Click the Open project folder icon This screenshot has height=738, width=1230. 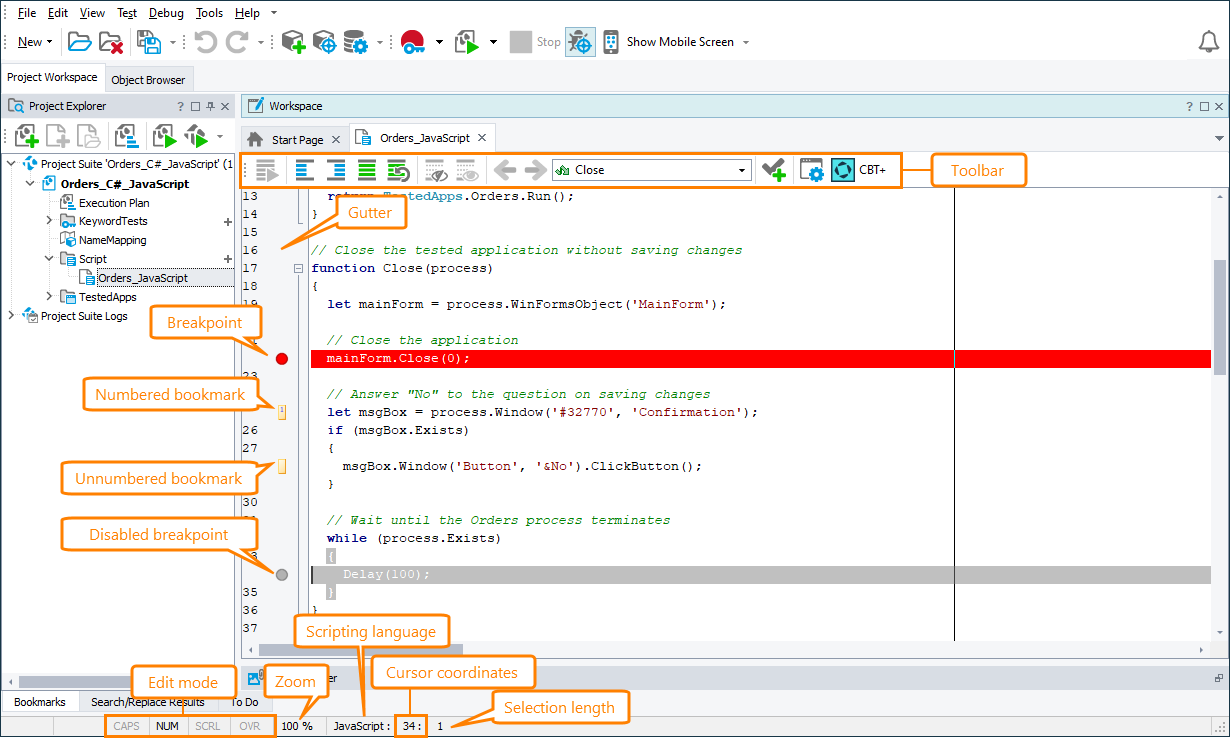[80, 42]
